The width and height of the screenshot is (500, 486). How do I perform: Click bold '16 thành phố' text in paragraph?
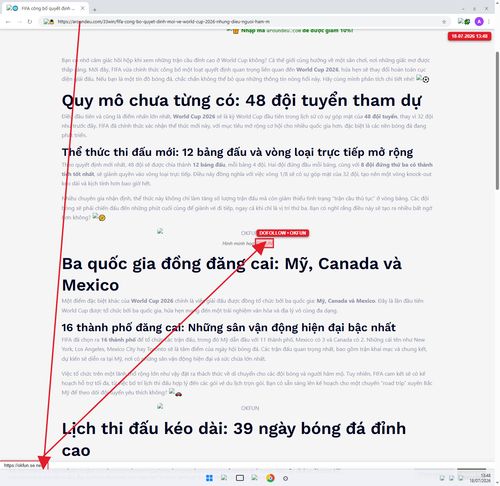(x=118, y=340)
